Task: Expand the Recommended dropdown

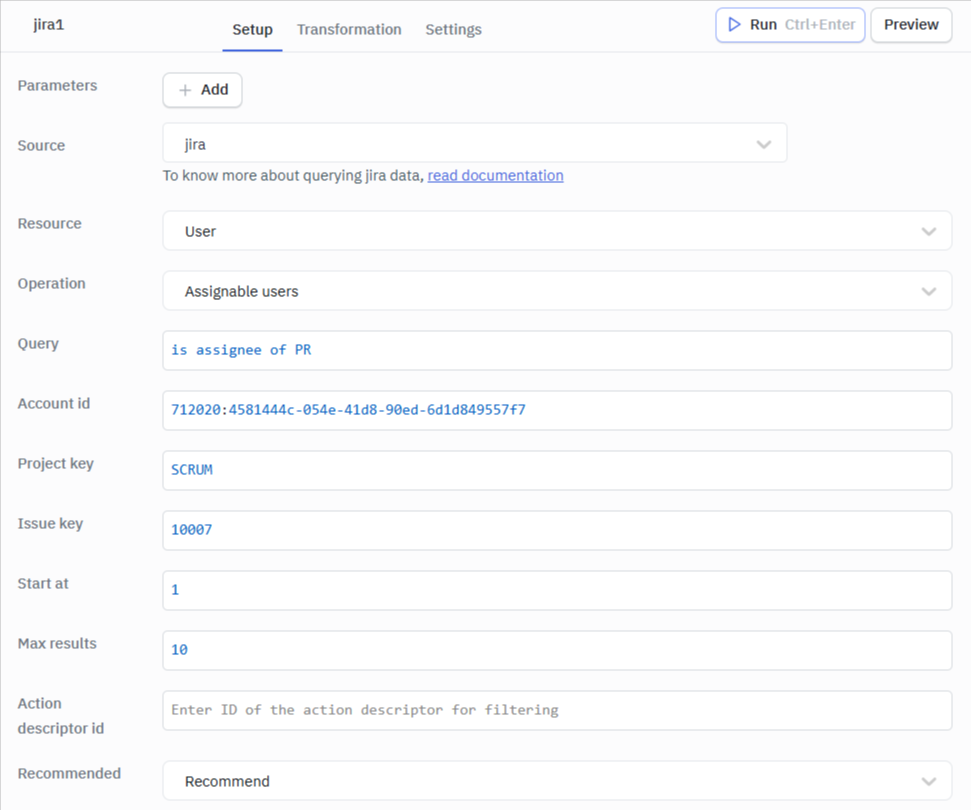Action: 557,781
